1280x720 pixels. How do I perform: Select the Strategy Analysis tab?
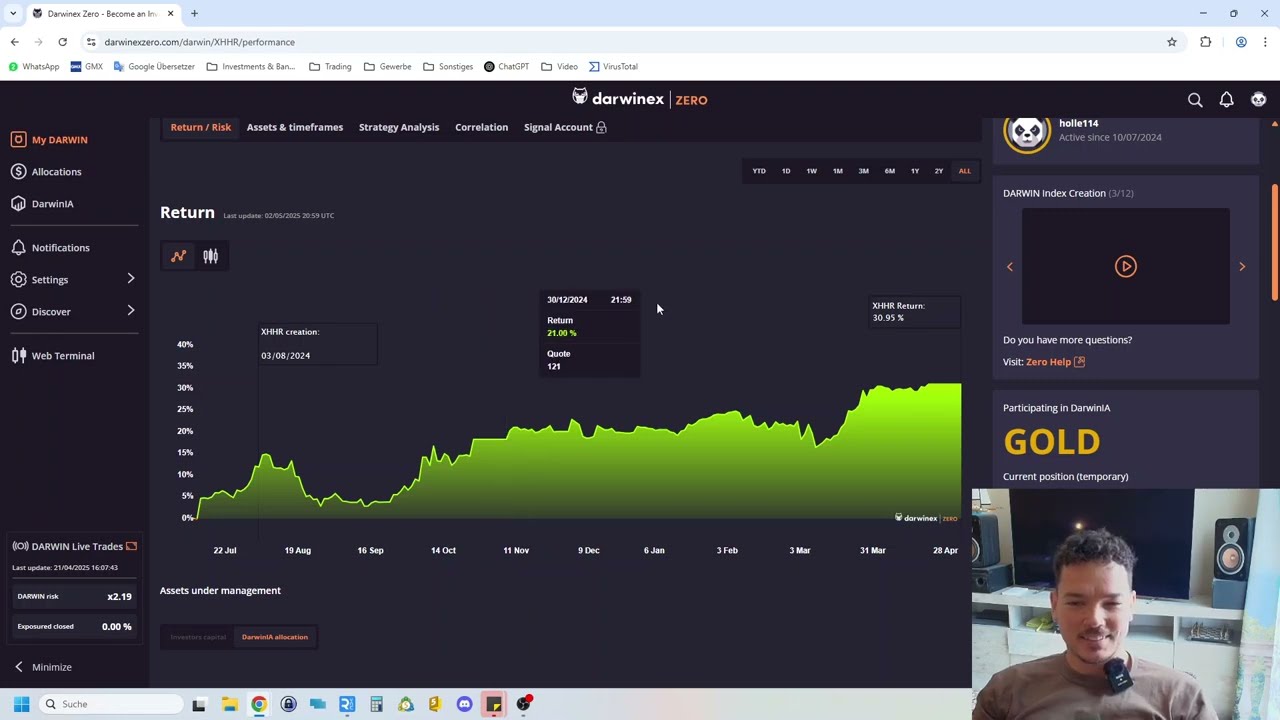pos(399,127)
